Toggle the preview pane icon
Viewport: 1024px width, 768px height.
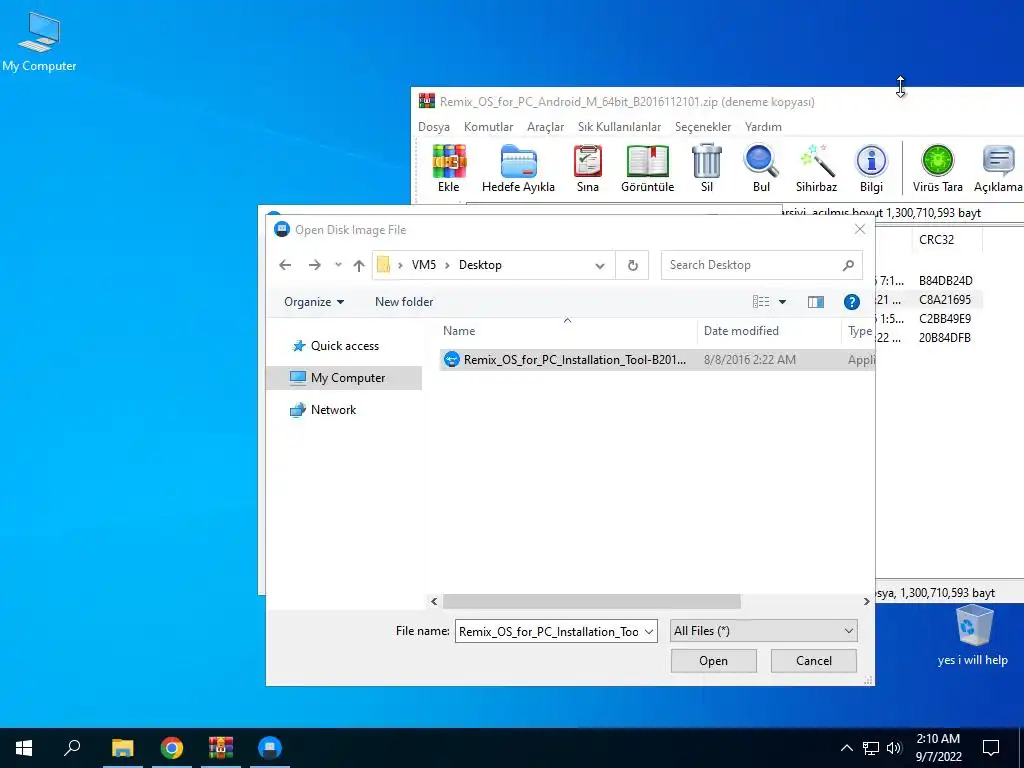pyautogui.click(x=816, y=302)
